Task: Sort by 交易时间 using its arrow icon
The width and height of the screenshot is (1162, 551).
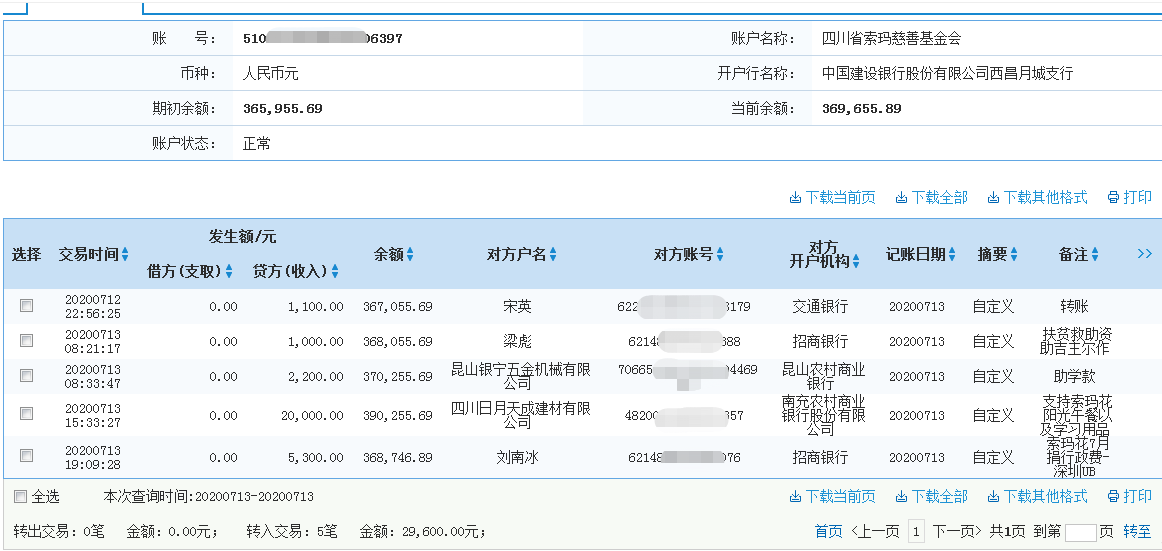Action: tap(125, 256)
